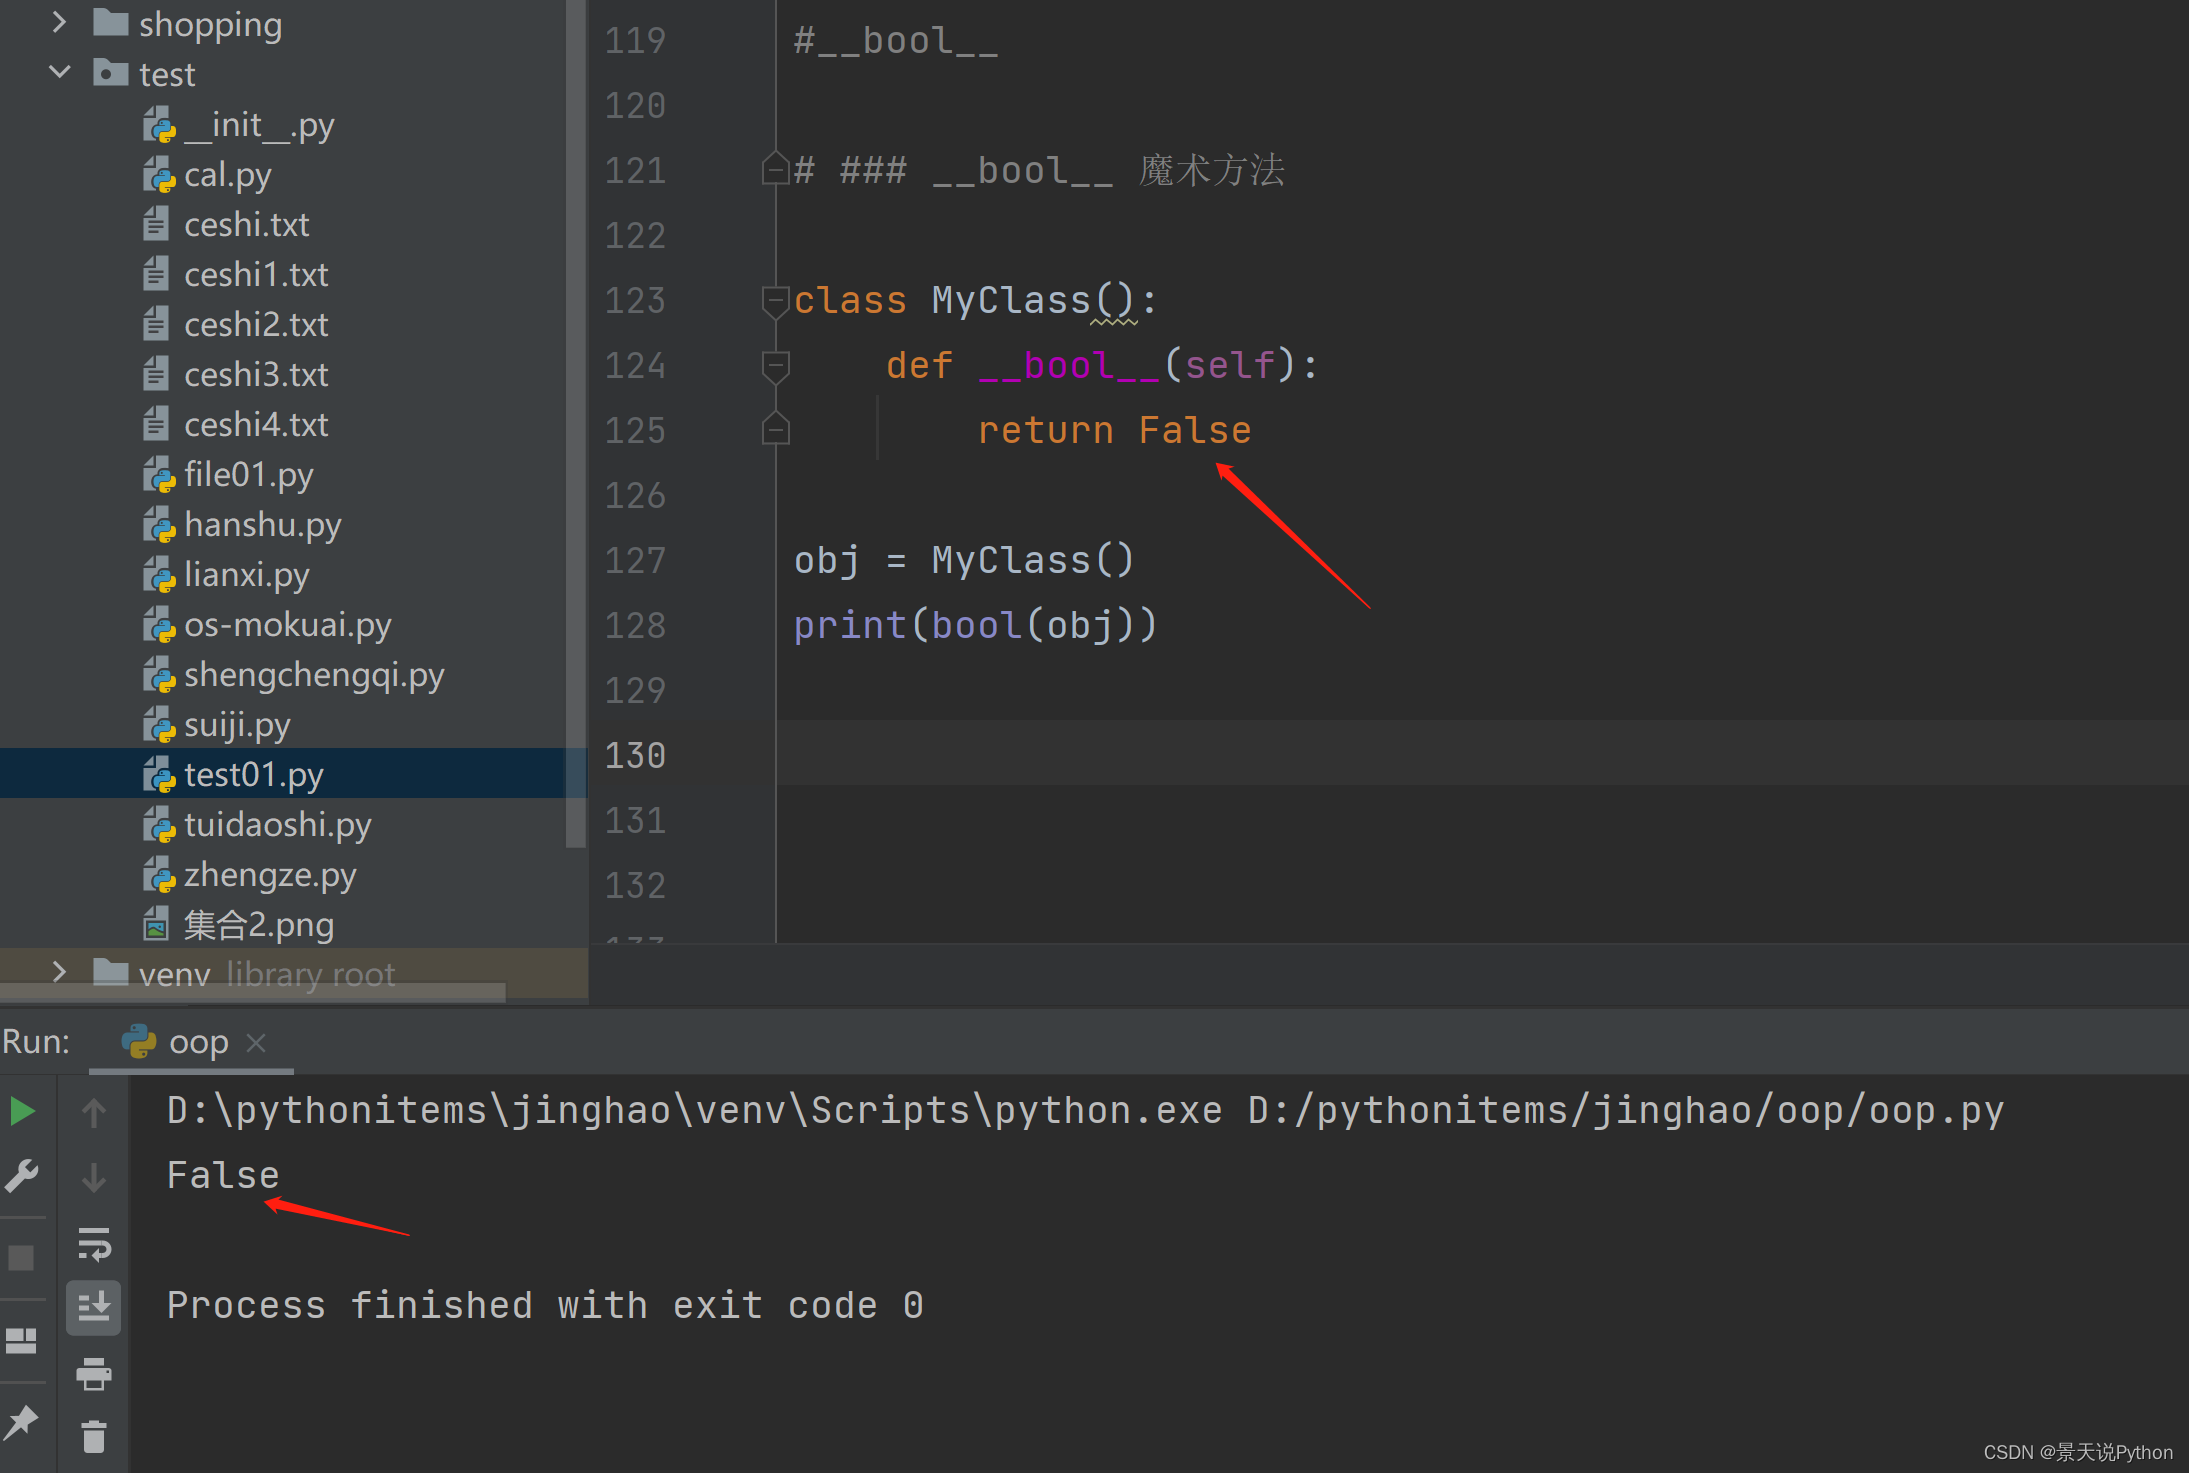Image resolution: width=2189 pixels, height=1473 pixels.
Task: Click 'class MyClass():' declaration
Action: [x=975, y=300]
